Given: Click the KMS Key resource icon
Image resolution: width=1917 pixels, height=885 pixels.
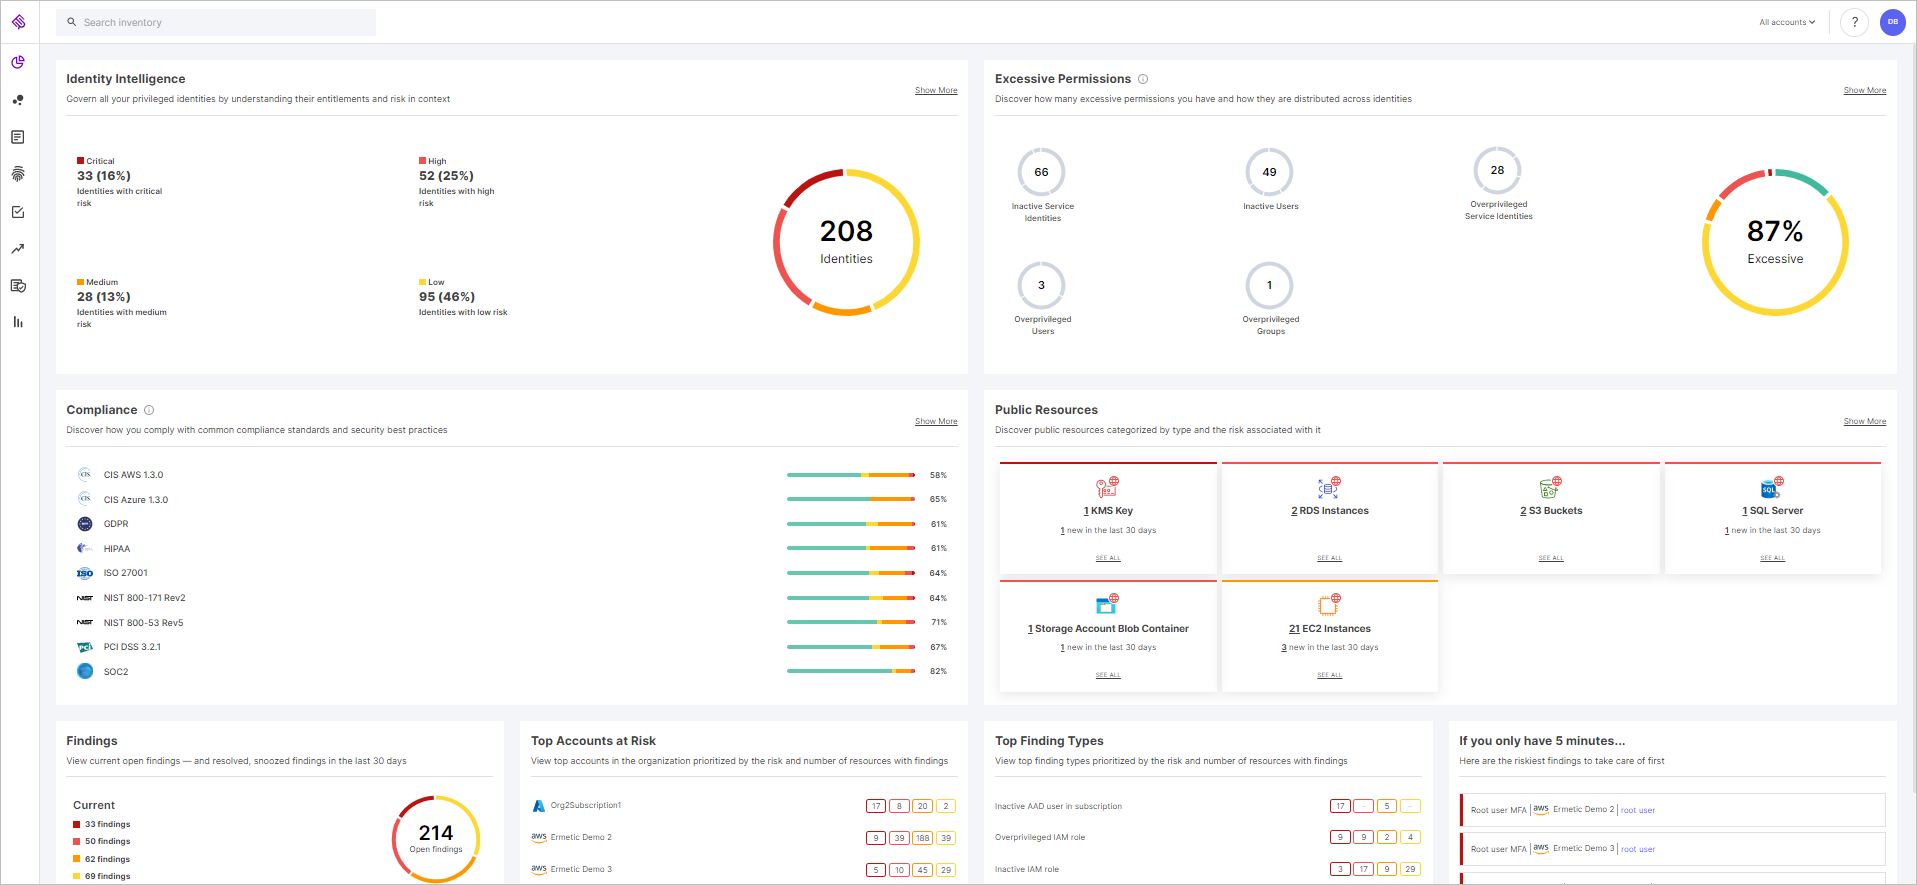Looking at the screenshot, I should (x=1107, y=487).
